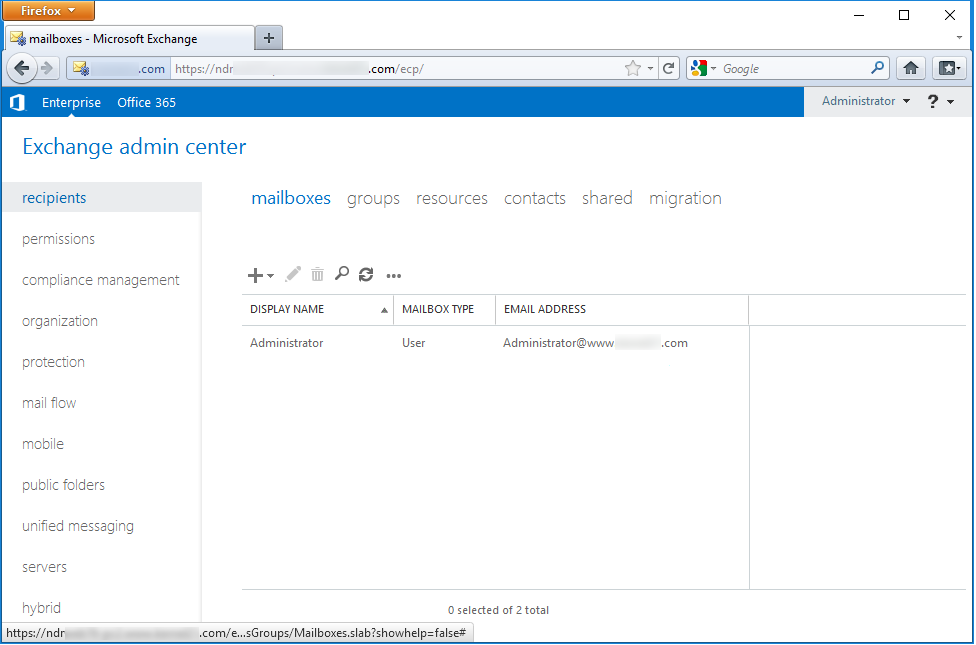Select the groups tab
Image resolution: width=976 pixels, height=645 pixels.
point(373,199)
